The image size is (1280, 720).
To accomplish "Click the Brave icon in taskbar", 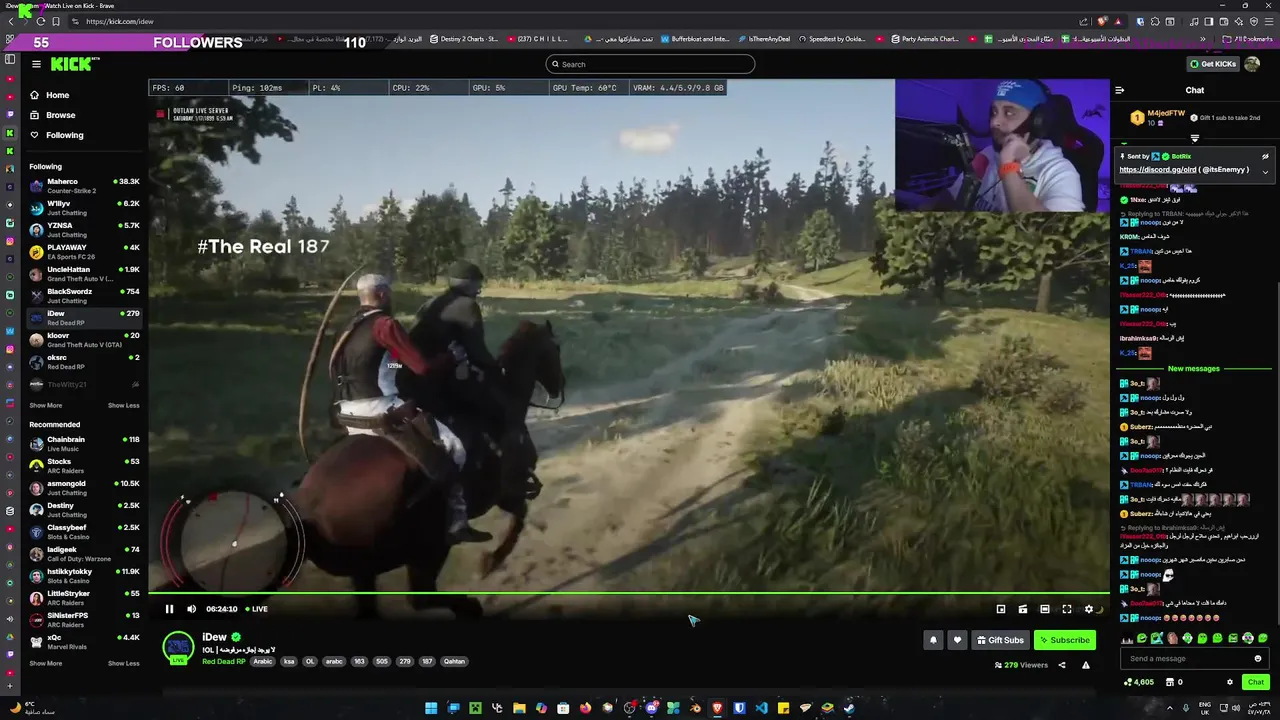I will (x=717, y=708).
